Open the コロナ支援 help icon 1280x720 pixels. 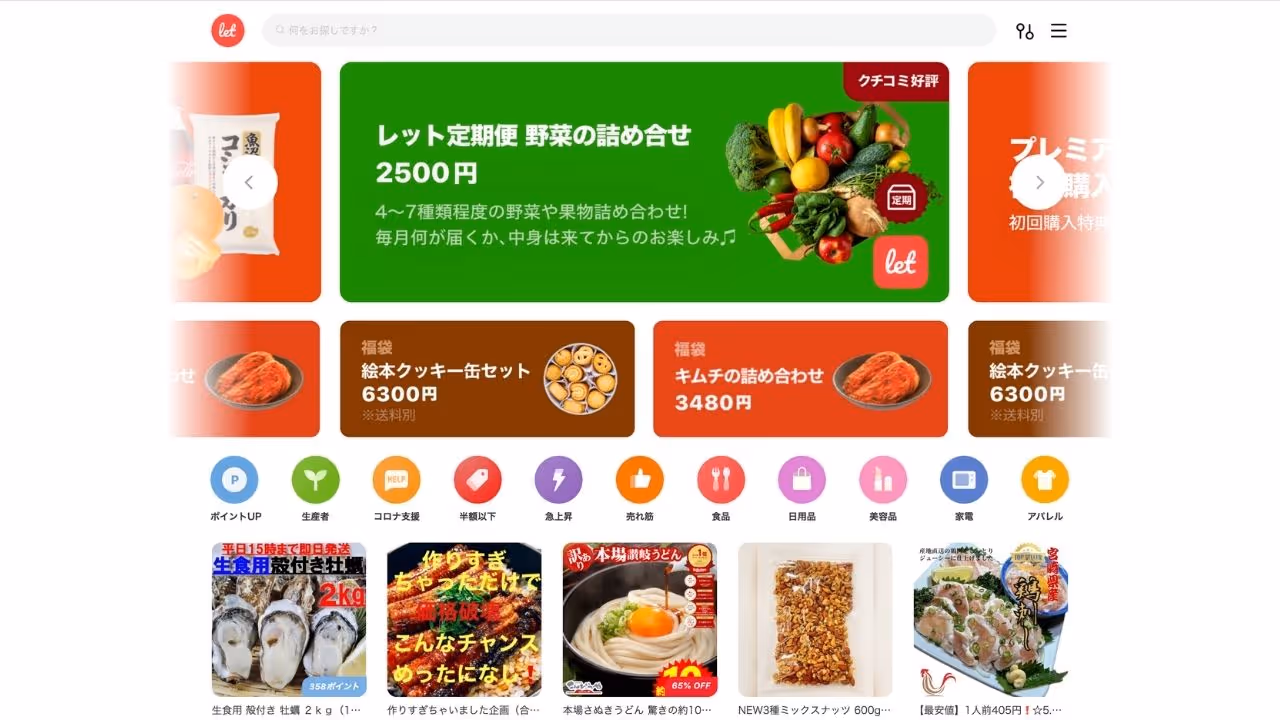[x=396, y=480]
